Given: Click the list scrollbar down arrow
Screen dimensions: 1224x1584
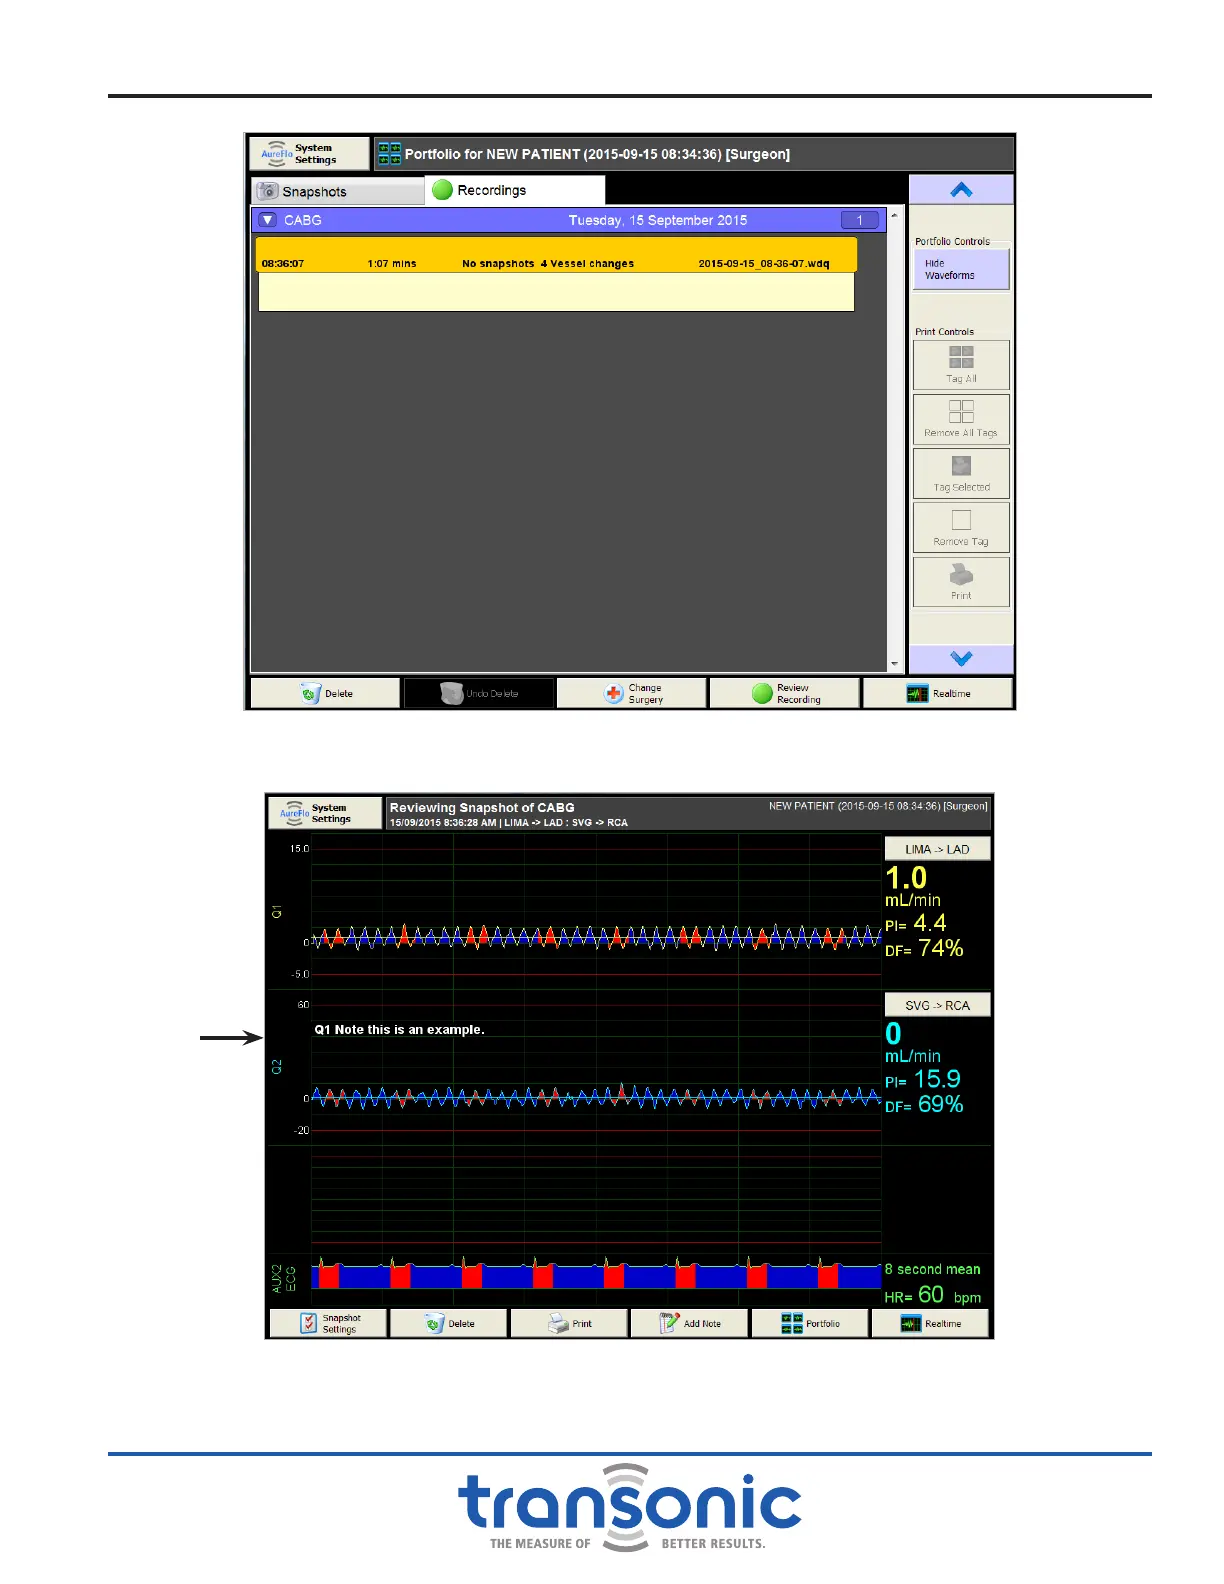Looking at the screenshot, I should tap(894, 664).
